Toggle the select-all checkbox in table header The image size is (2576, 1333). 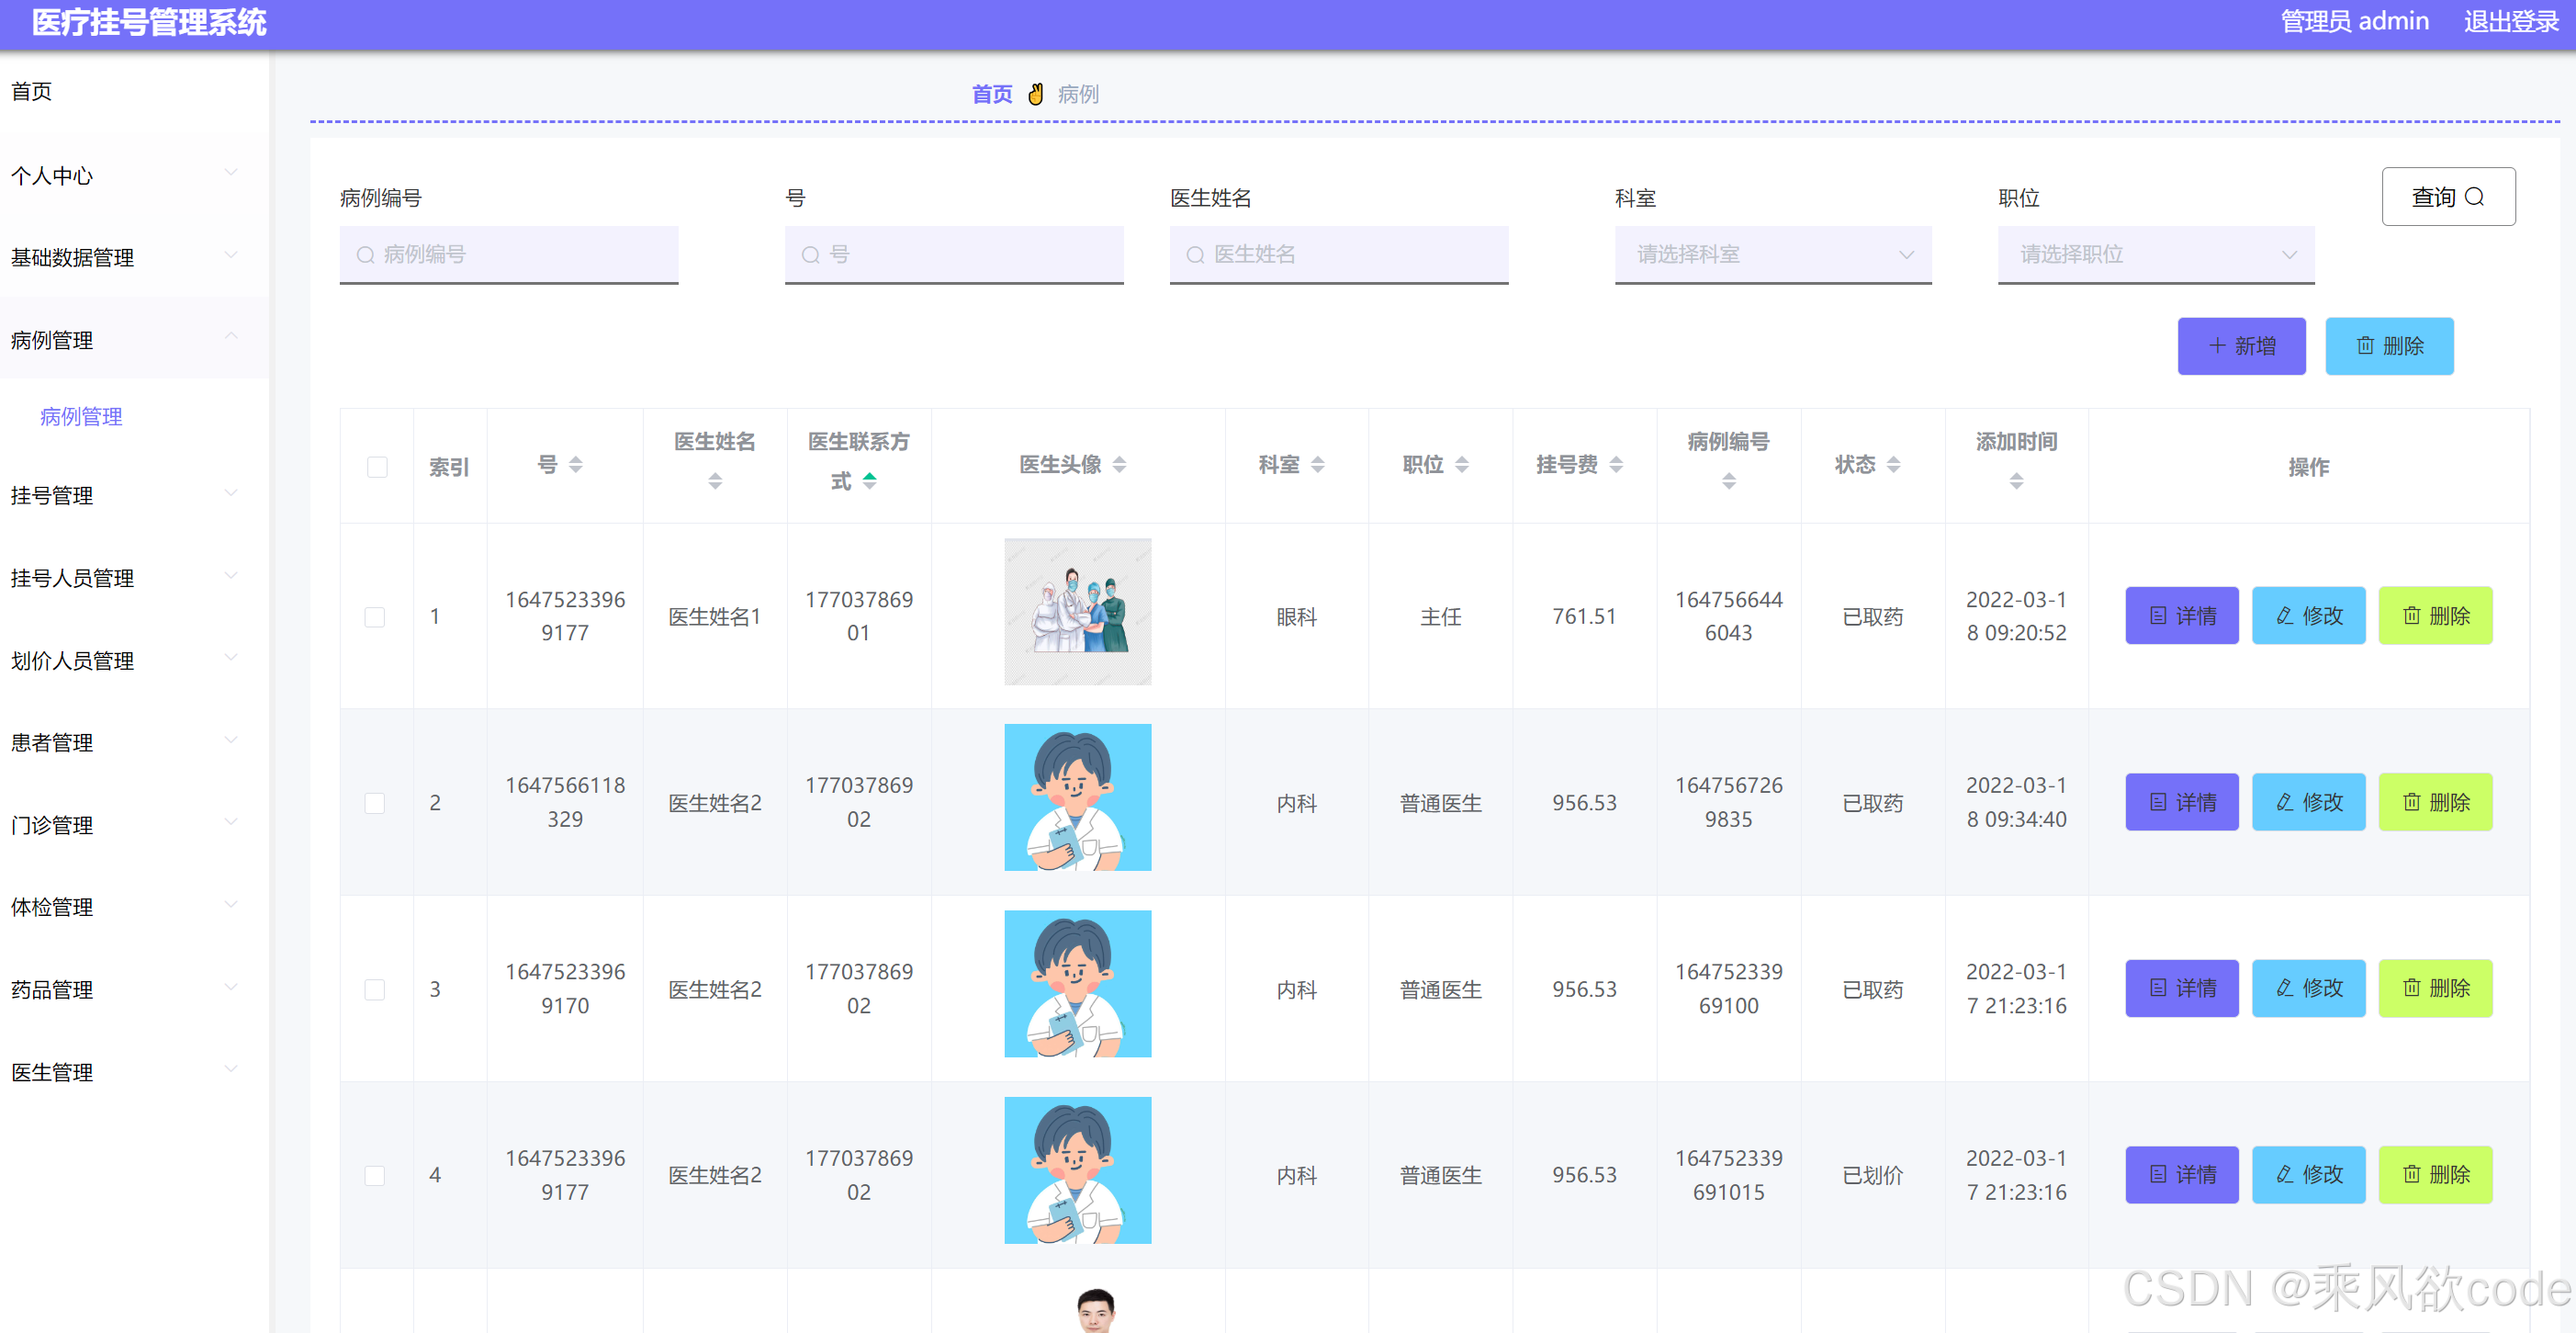pyautogui.click(x=377, y=467)
